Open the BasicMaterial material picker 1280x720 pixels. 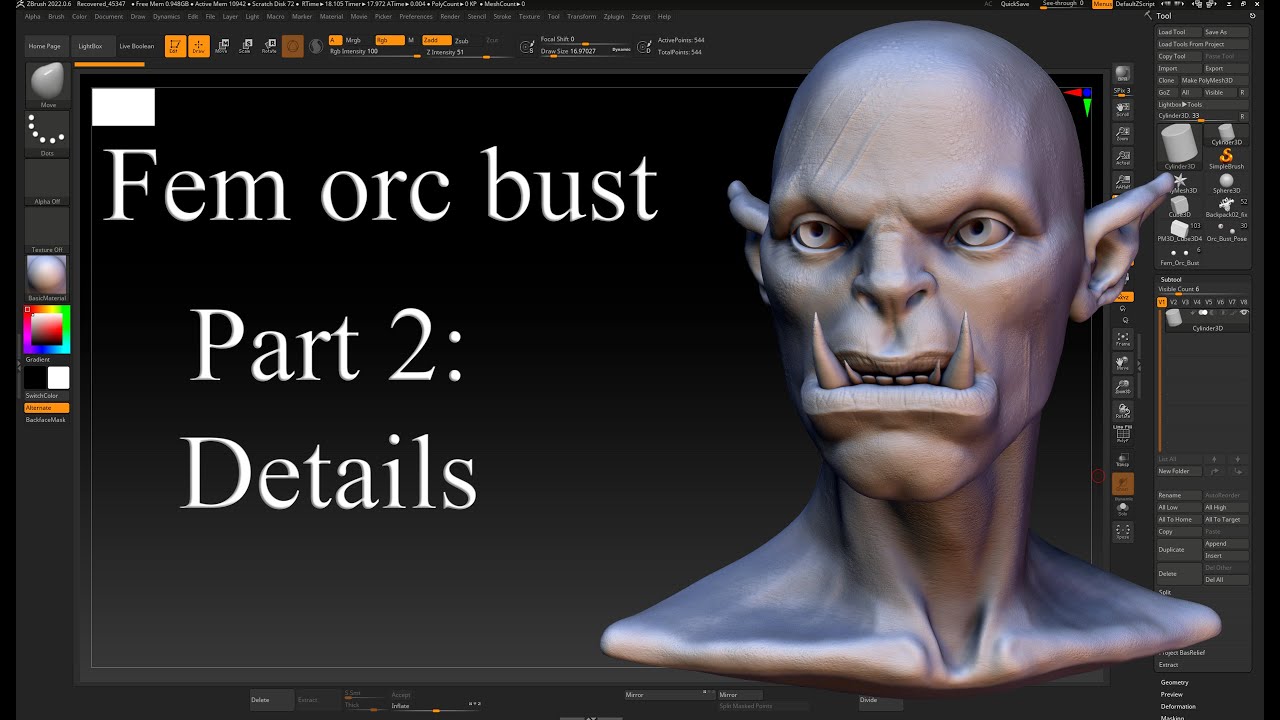coord(48,278)
